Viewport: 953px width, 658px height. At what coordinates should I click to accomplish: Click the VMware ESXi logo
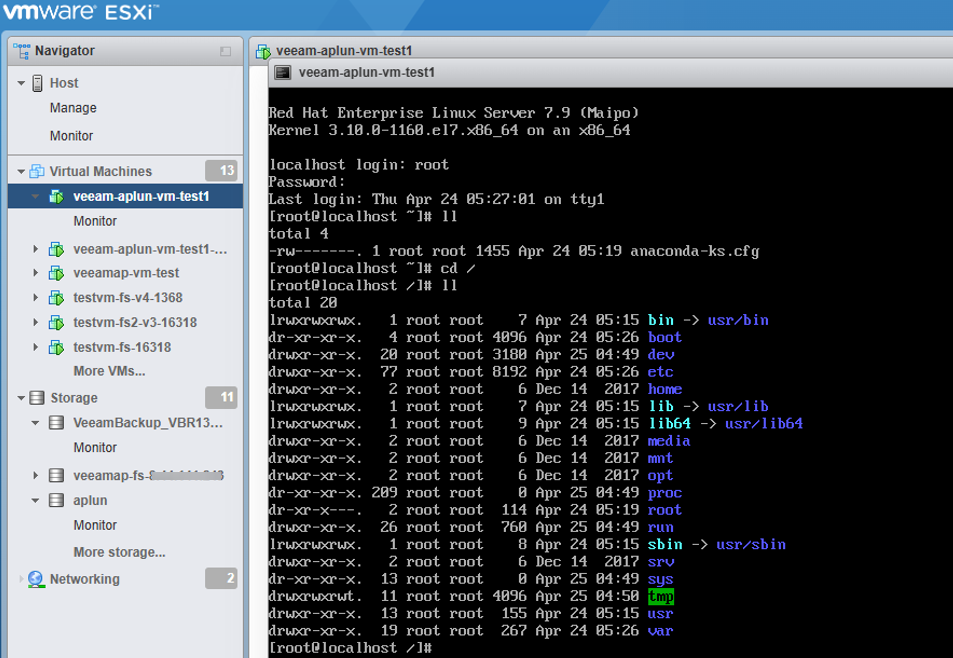pos(81,12)
